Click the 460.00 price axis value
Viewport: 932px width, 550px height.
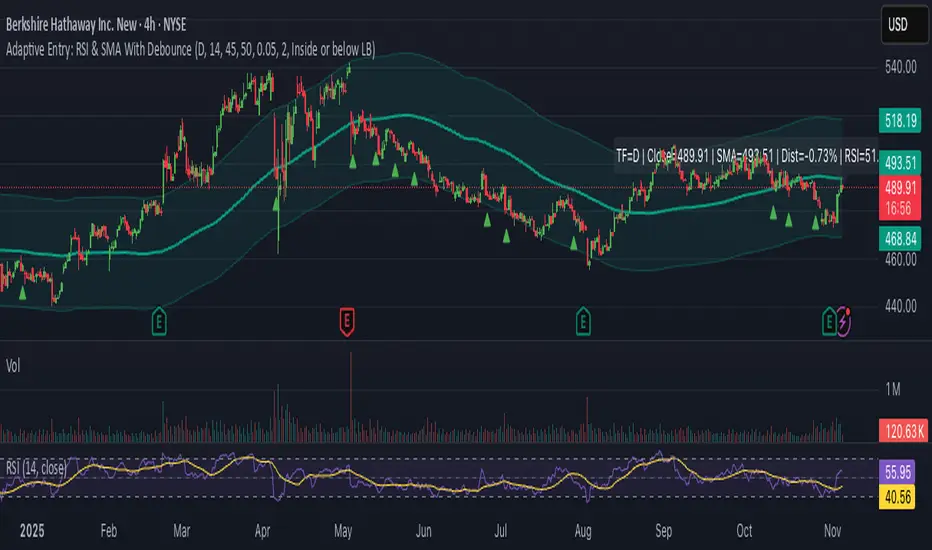pos(900,259)
